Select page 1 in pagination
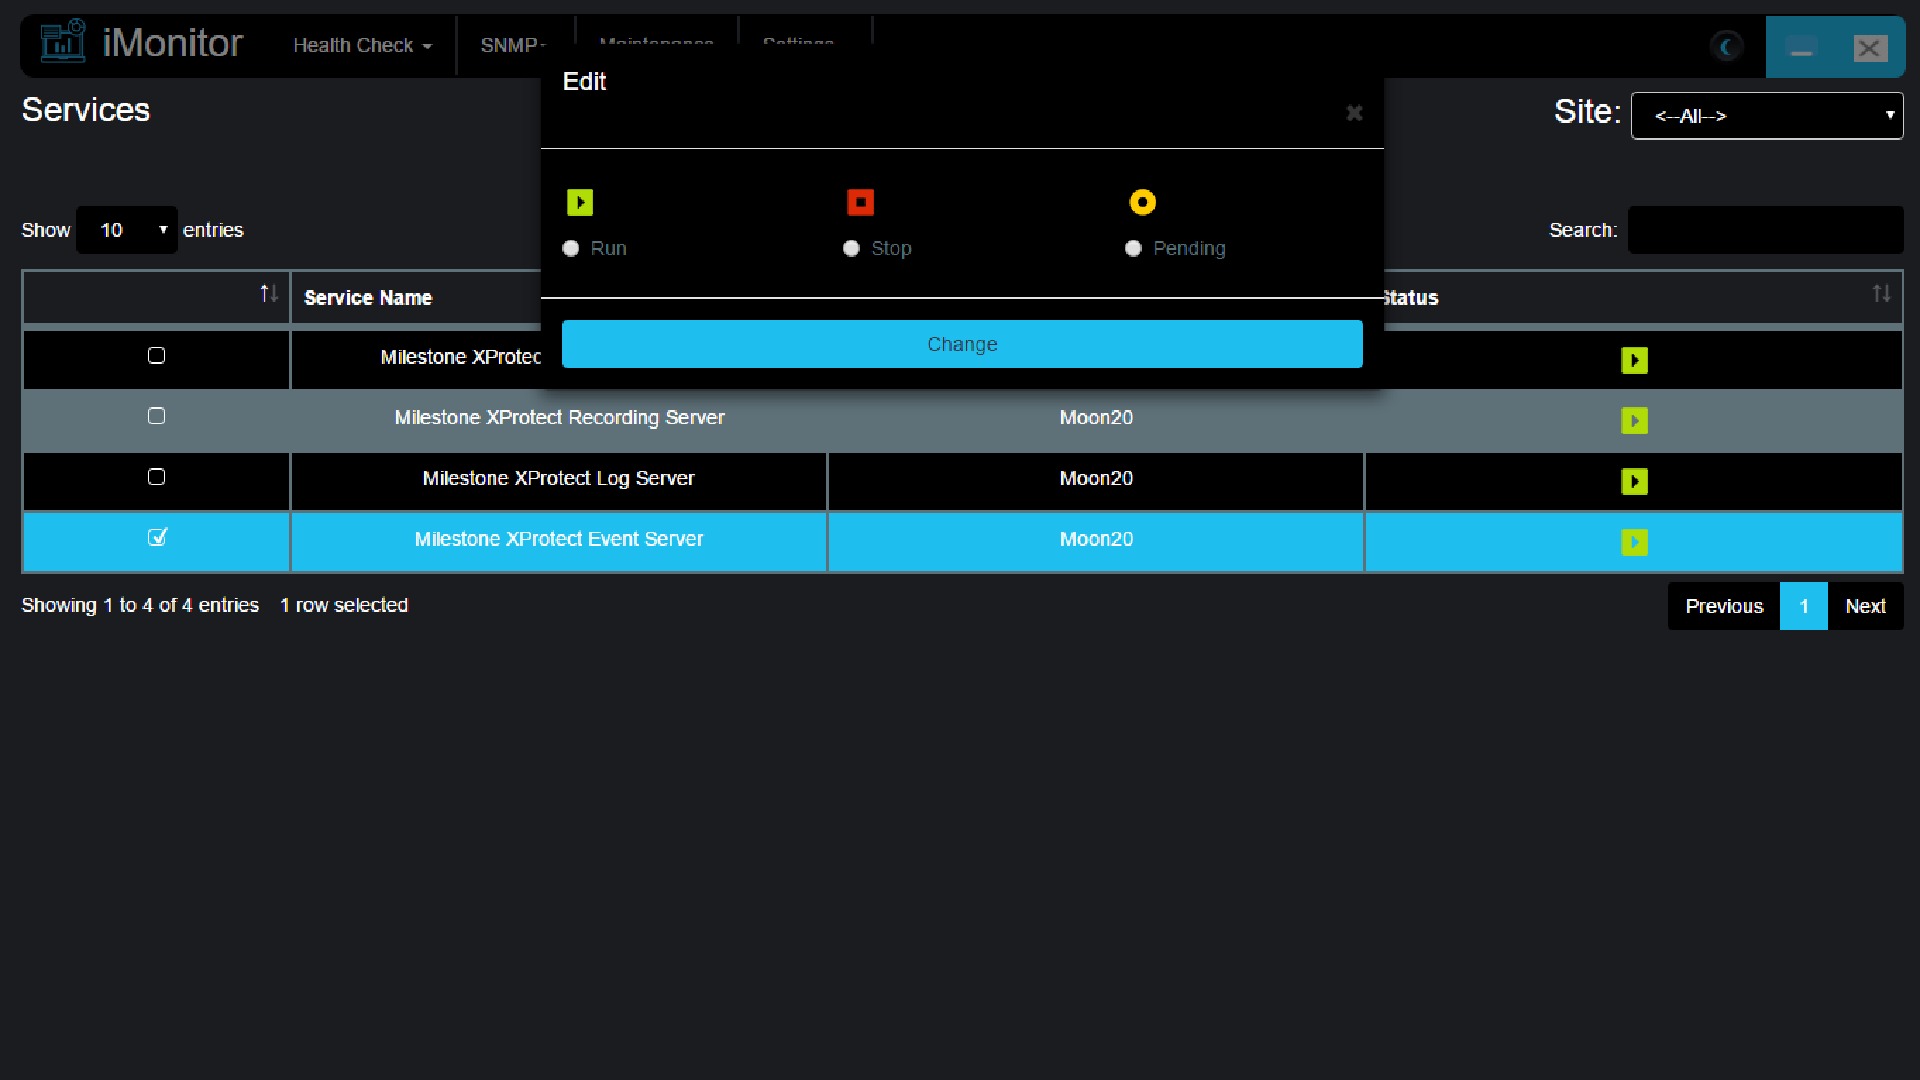Screen dimensions: 1920x1080 point(1804,606)
